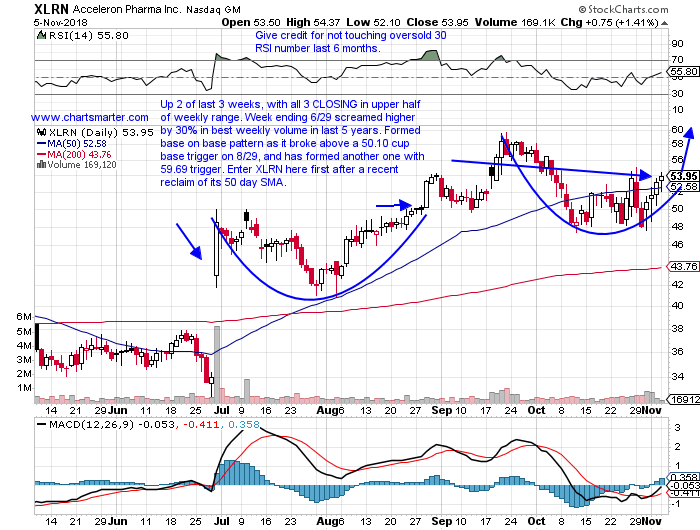Click the blue MA(50) legend line marker
The height and width of the screenshot is (530, 700).
[42, 144]
